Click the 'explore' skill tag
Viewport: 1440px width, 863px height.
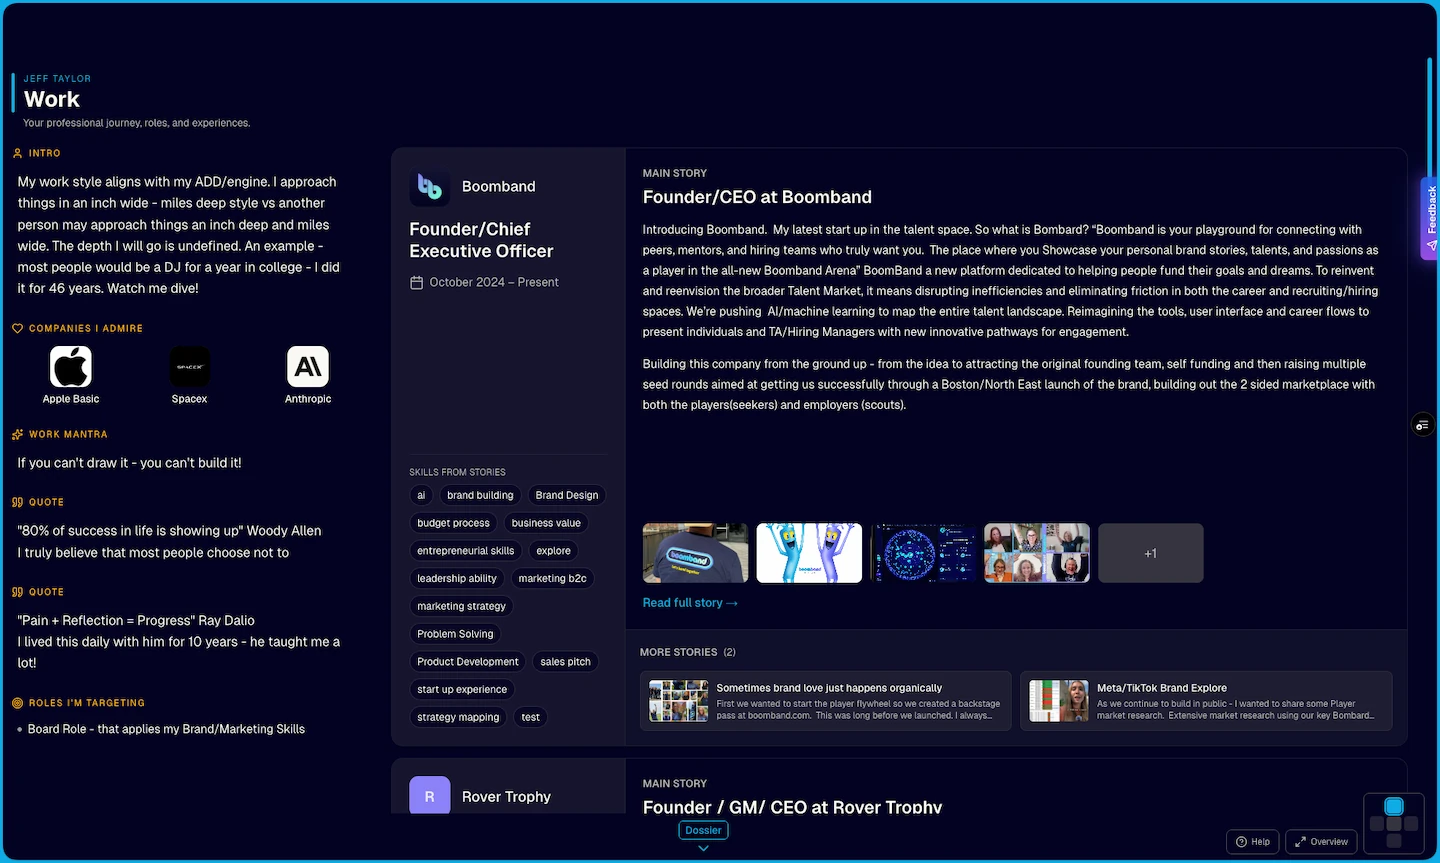click(553, 551)
